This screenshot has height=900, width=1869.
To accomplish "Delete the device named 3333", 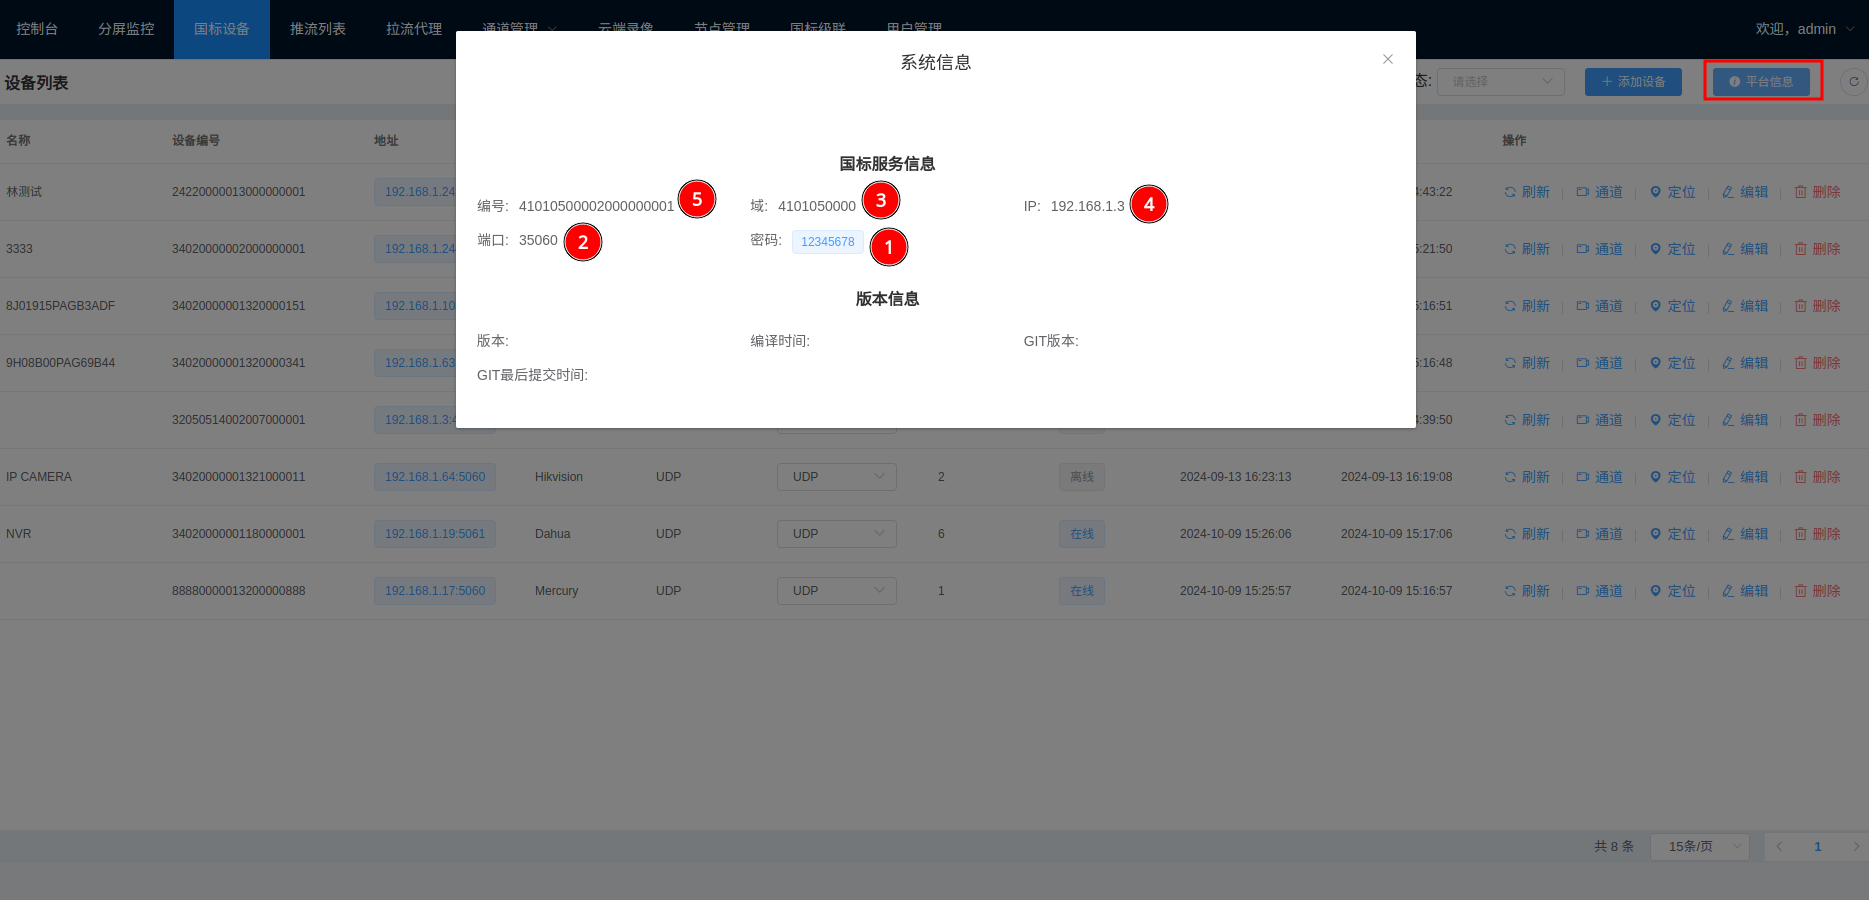I will [x=1817, y=249].
